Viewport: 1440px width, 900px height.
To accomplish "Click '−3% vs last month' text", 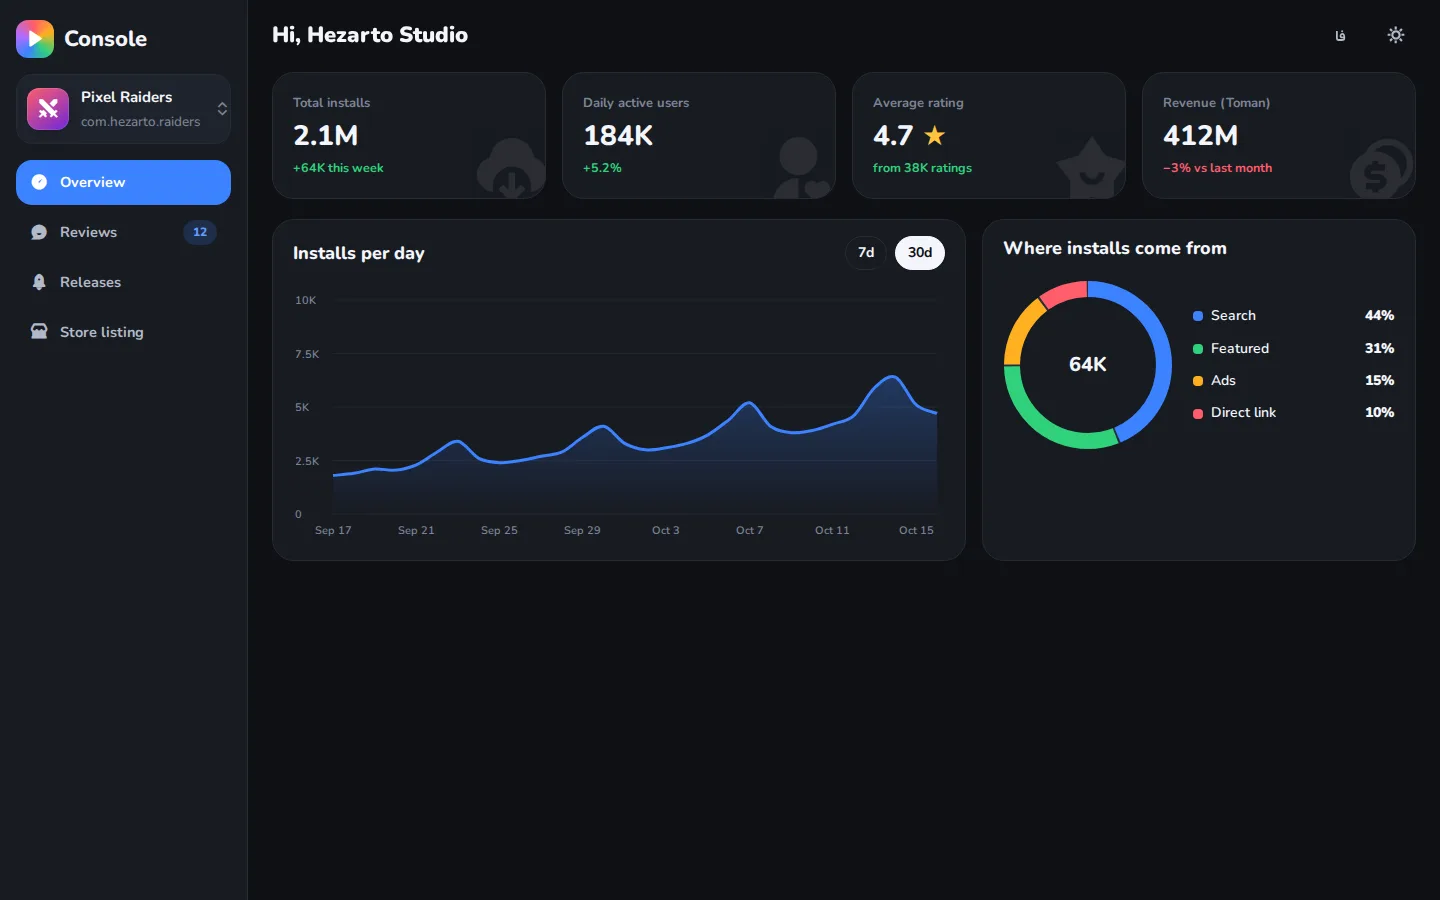I will pyautogui.click(x=1217, y=168).
